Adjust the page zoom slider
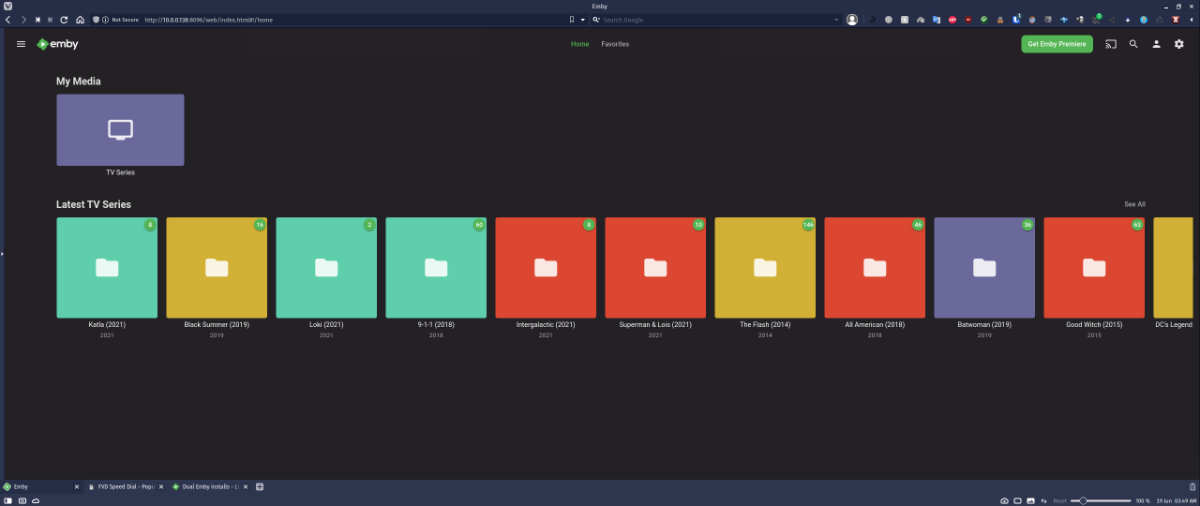 [x=1100, y=500]
